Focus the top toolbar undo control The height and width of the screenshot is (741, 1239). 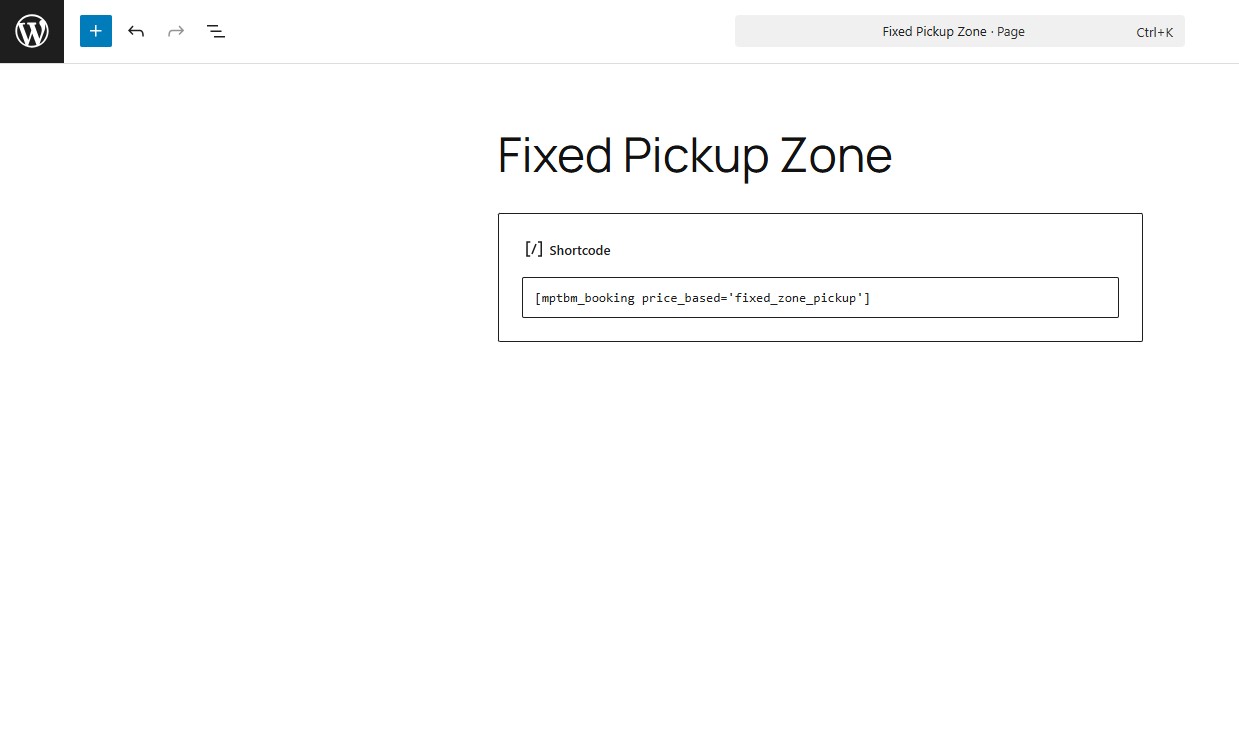point(136,31)
